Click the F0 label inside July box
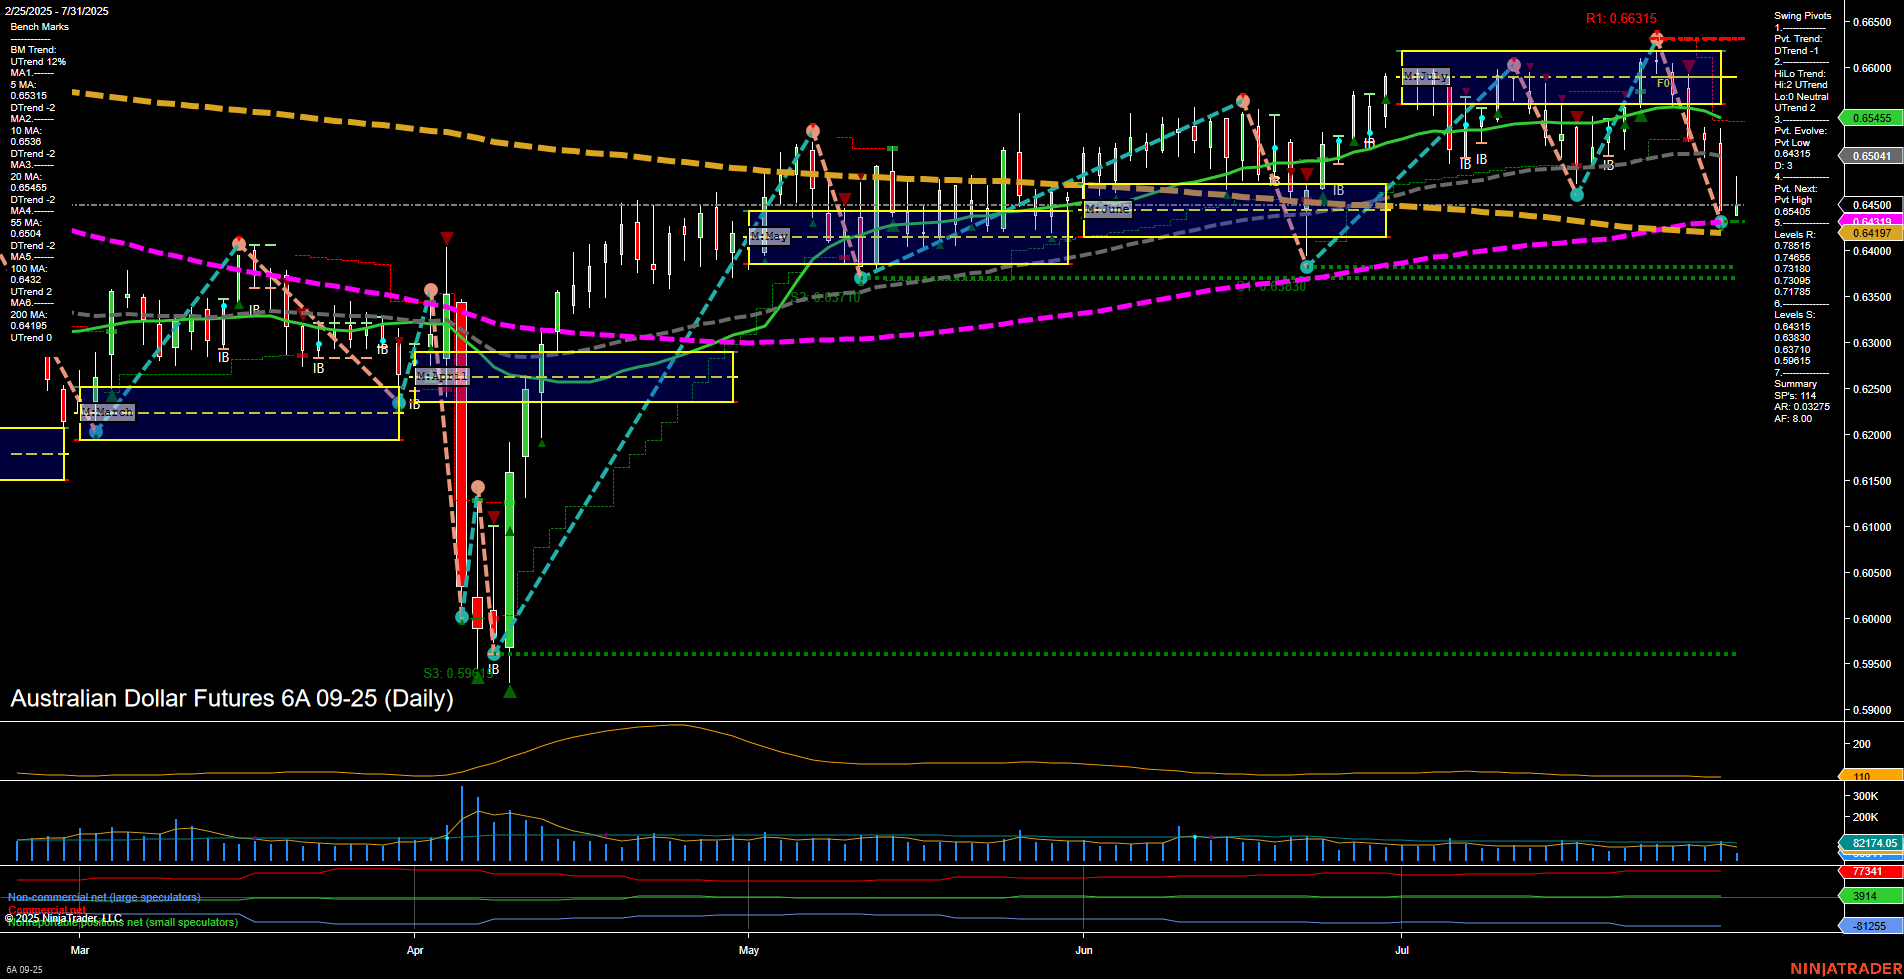The width and height of the screenshot is (1904, 979). point(1664,84)
